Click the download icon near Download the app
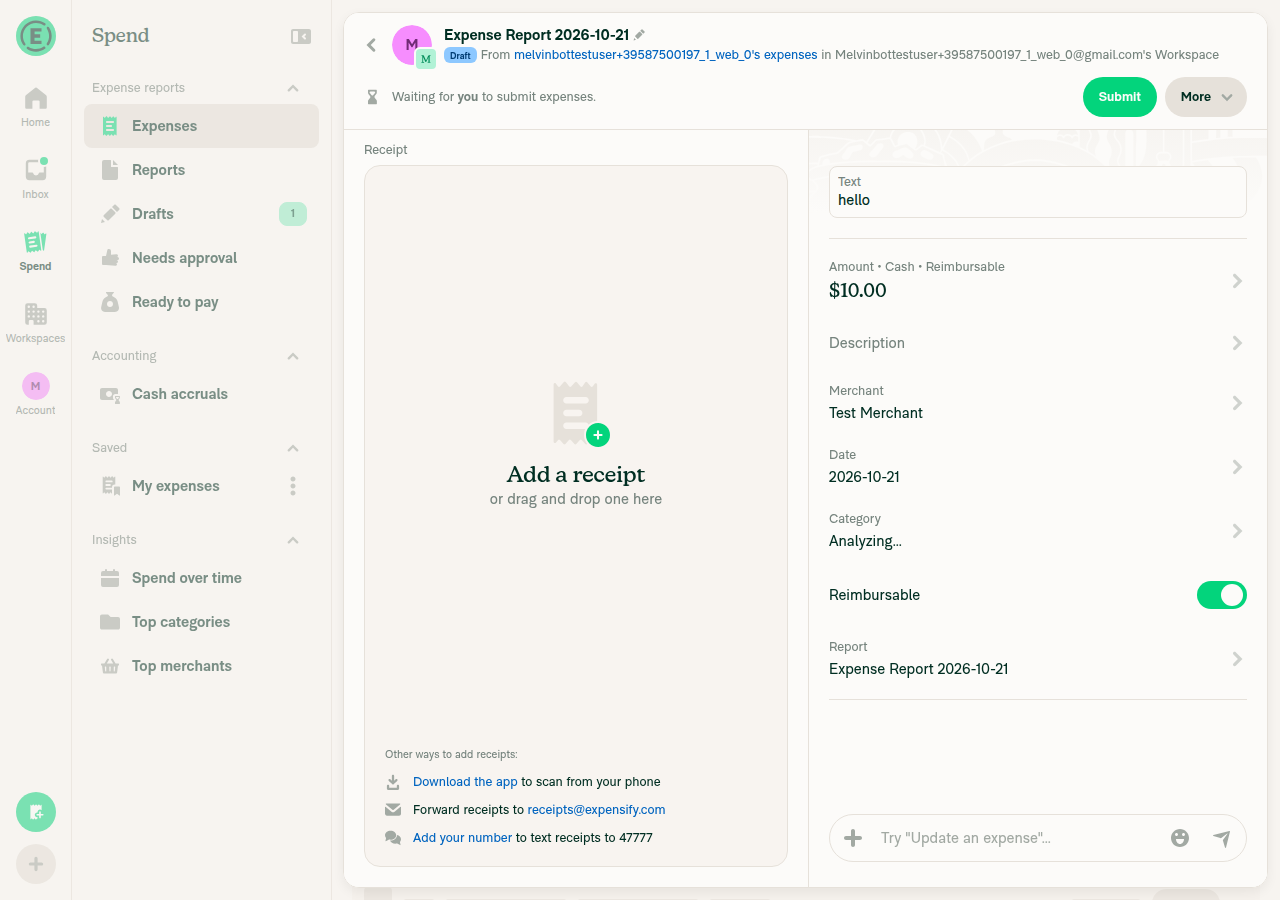1280x900 pixels. (x=393, y=782)
